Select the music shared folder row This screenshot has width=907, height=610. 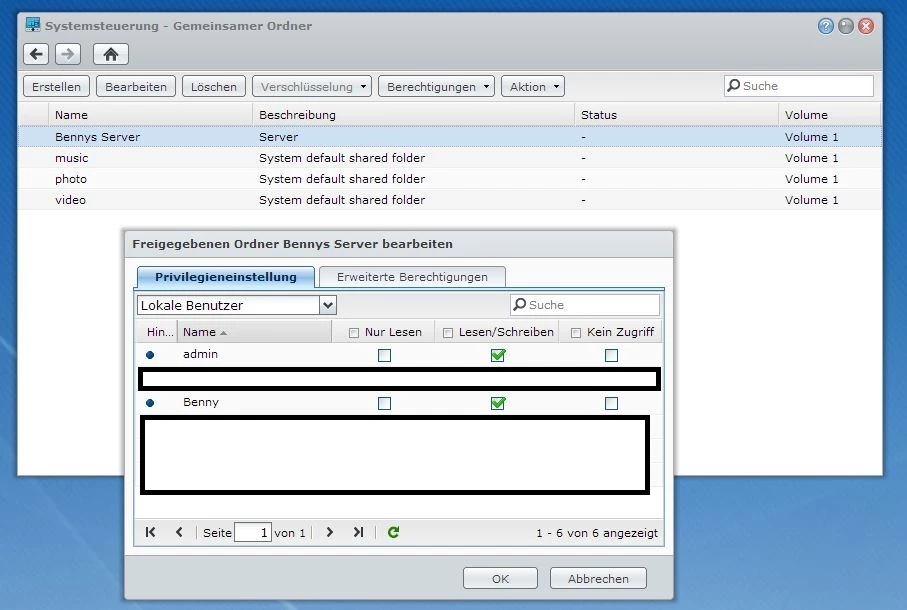450,158
